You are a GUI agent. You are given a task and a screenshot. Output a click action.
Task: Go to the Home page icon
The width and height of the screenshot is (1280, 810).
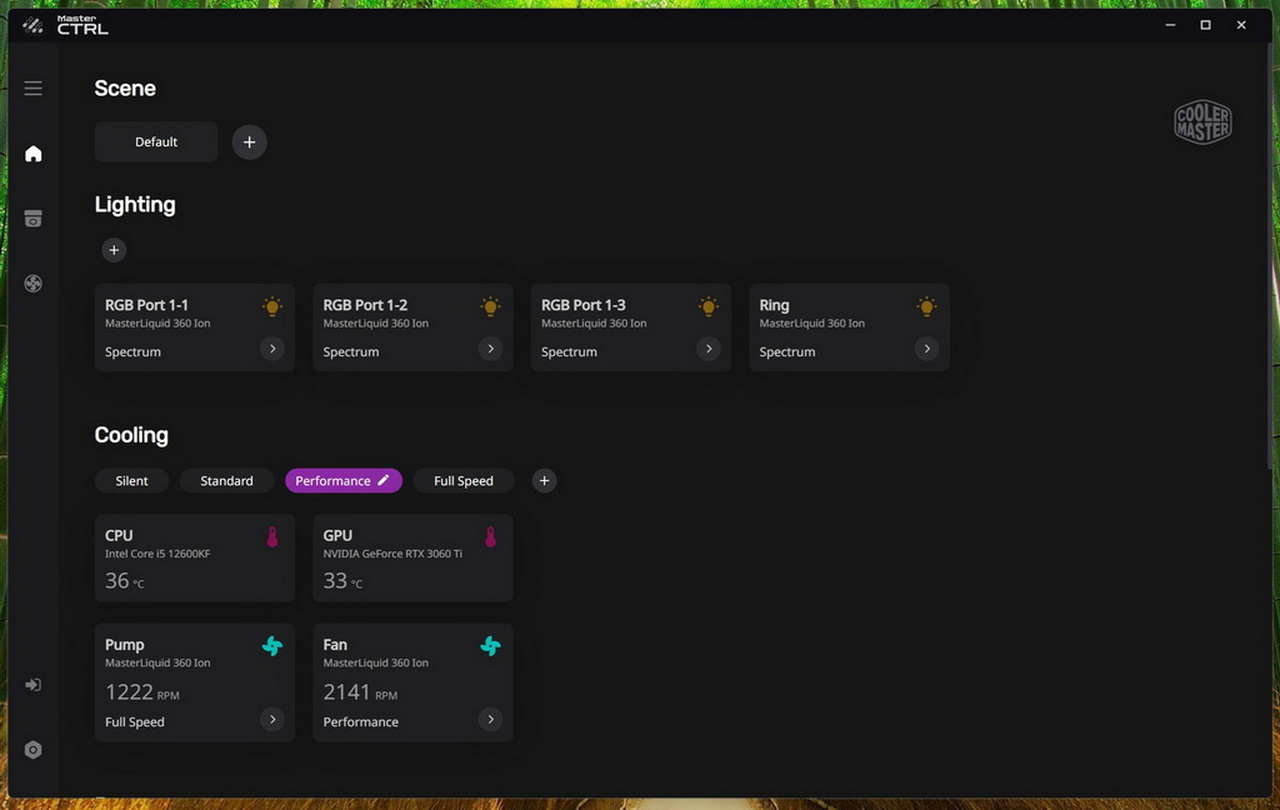33,153
